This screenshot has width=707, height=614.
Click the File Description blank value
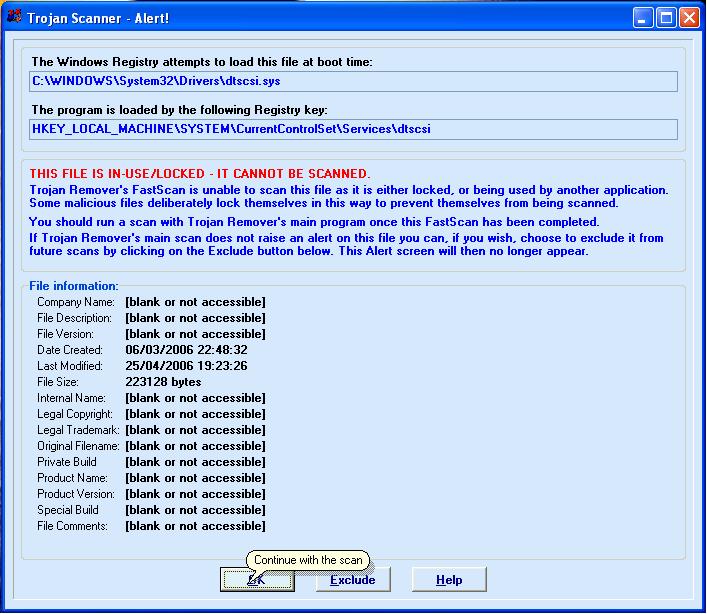point(195,318)
